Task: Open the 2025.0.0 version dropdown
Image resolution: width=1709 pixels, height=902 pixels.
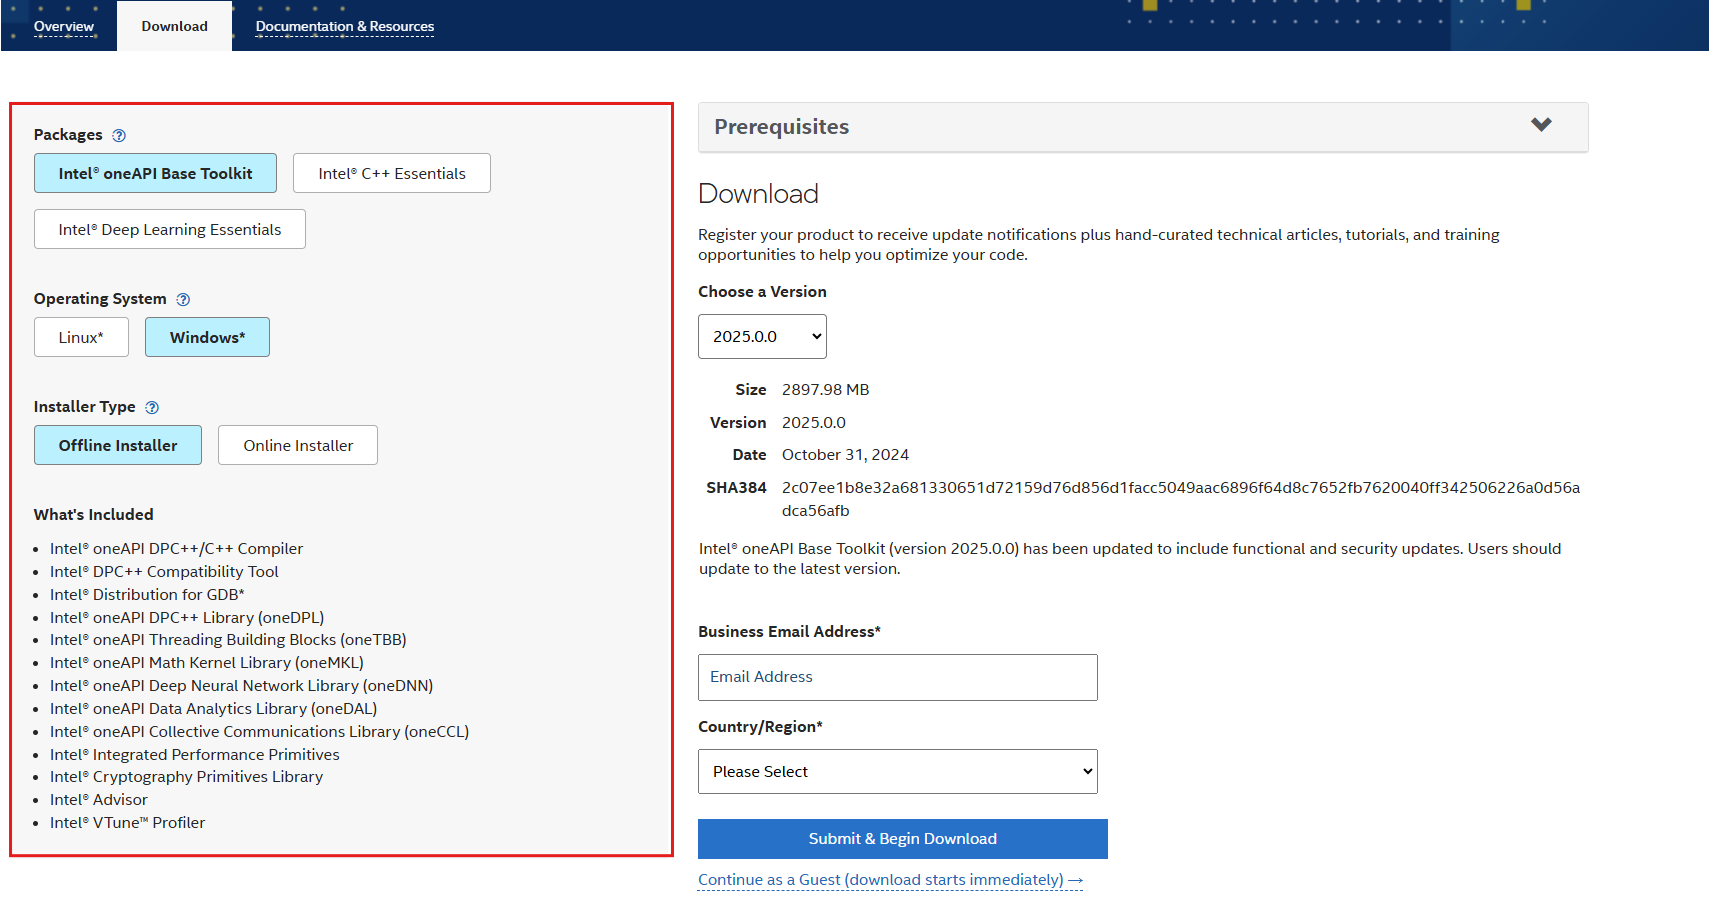Action: (x=762, y=336)
